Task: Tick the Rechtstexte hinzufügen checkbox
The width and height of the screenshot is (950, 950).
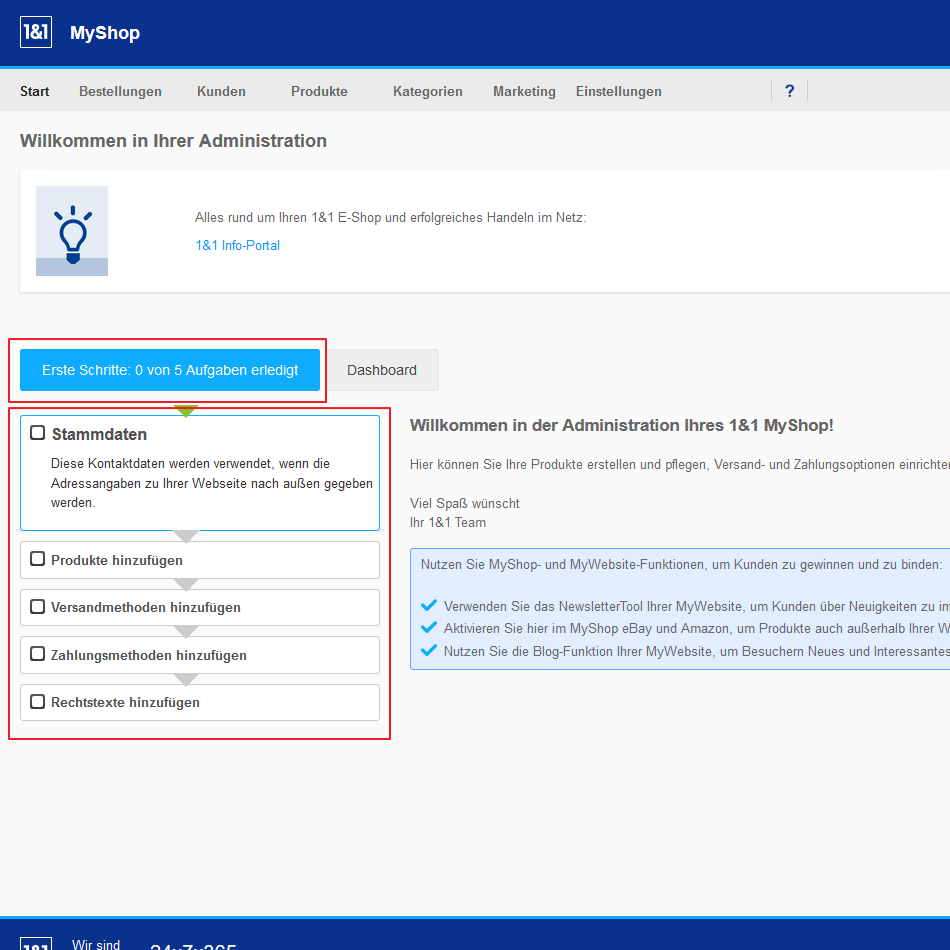Action: click(x=38, y=702)
